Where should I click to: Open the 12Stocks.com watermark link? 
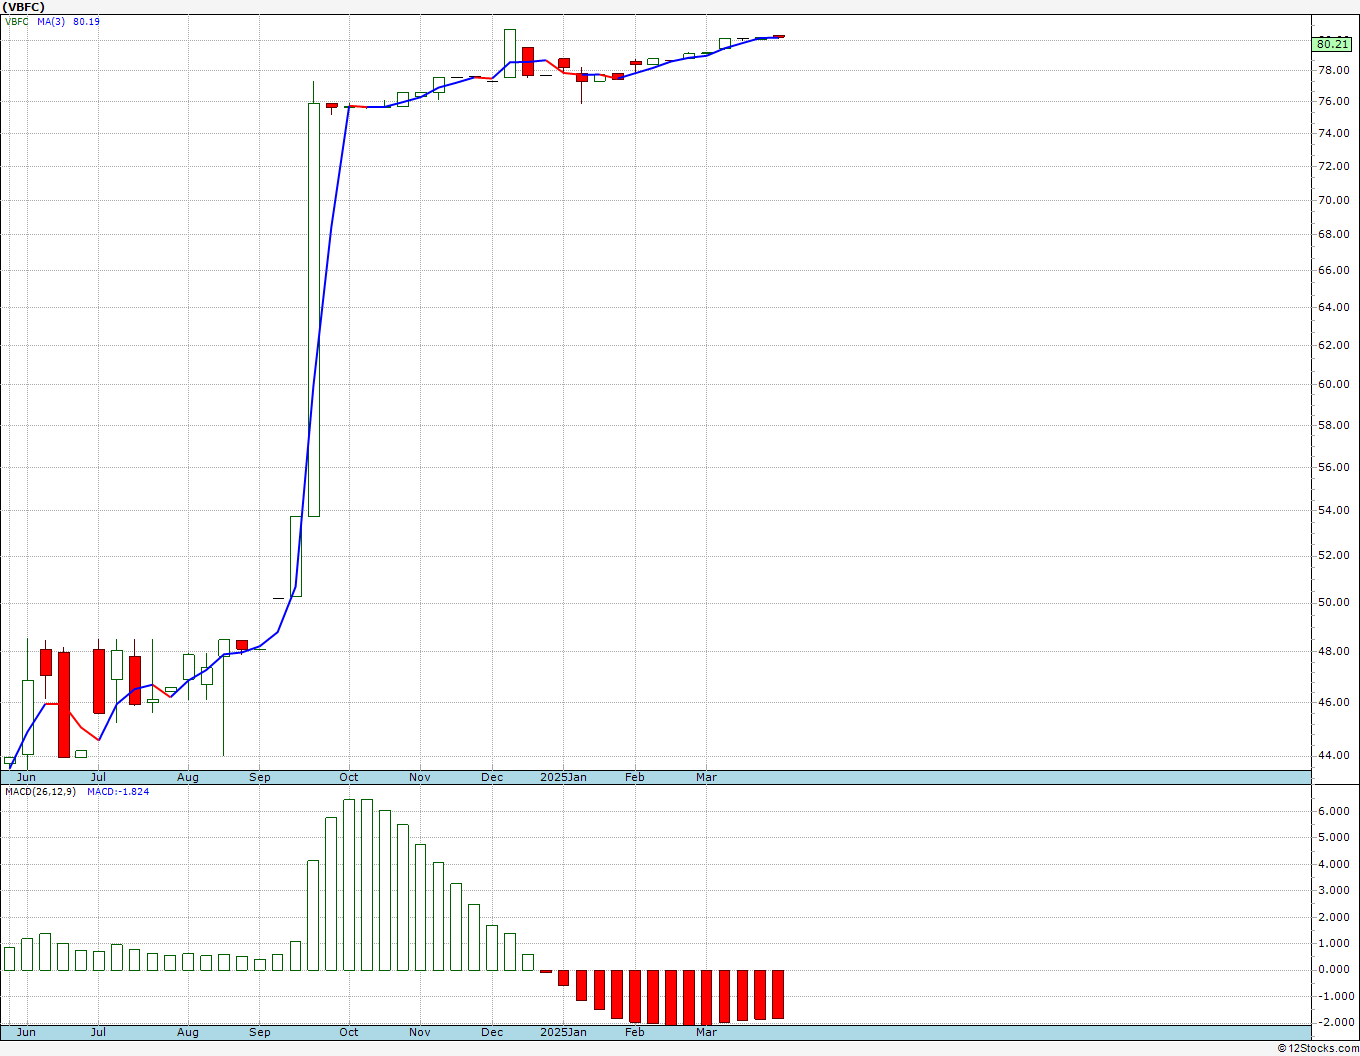point(1318,1048)
